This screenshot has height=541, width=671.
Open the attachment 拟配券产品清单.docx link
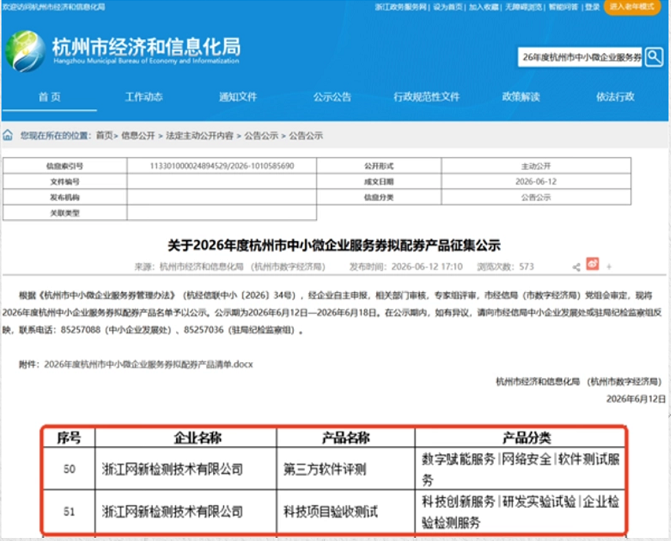coord(148,364)
